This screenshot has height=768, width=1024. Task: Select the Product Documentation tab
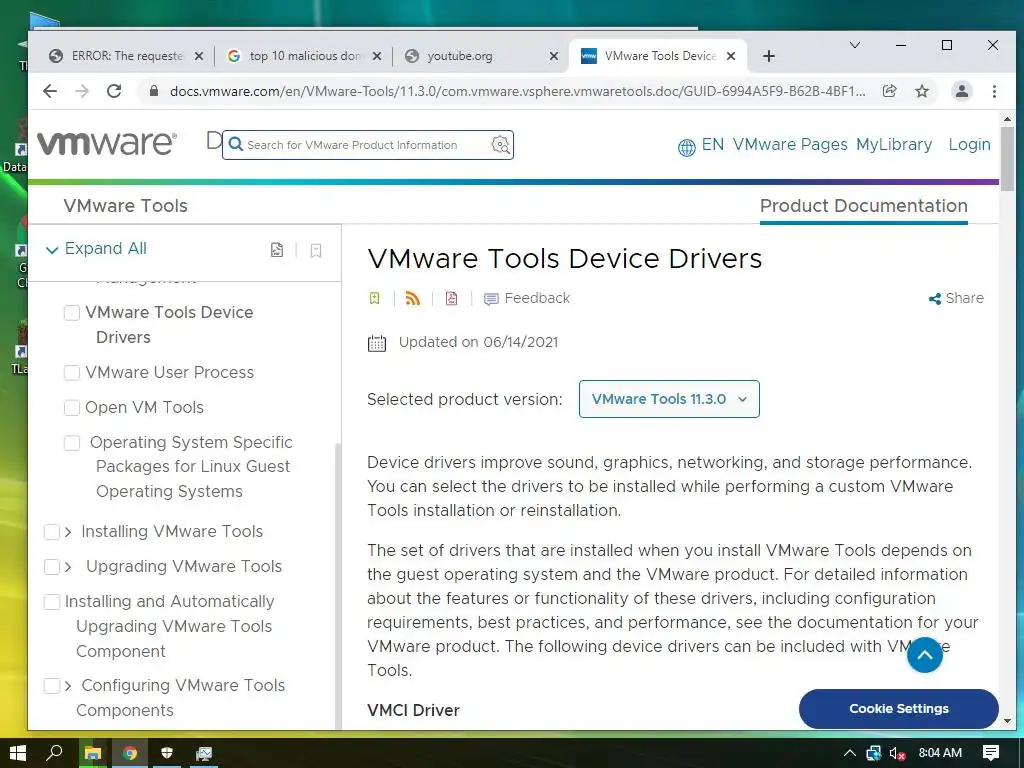tap(863, 206)
